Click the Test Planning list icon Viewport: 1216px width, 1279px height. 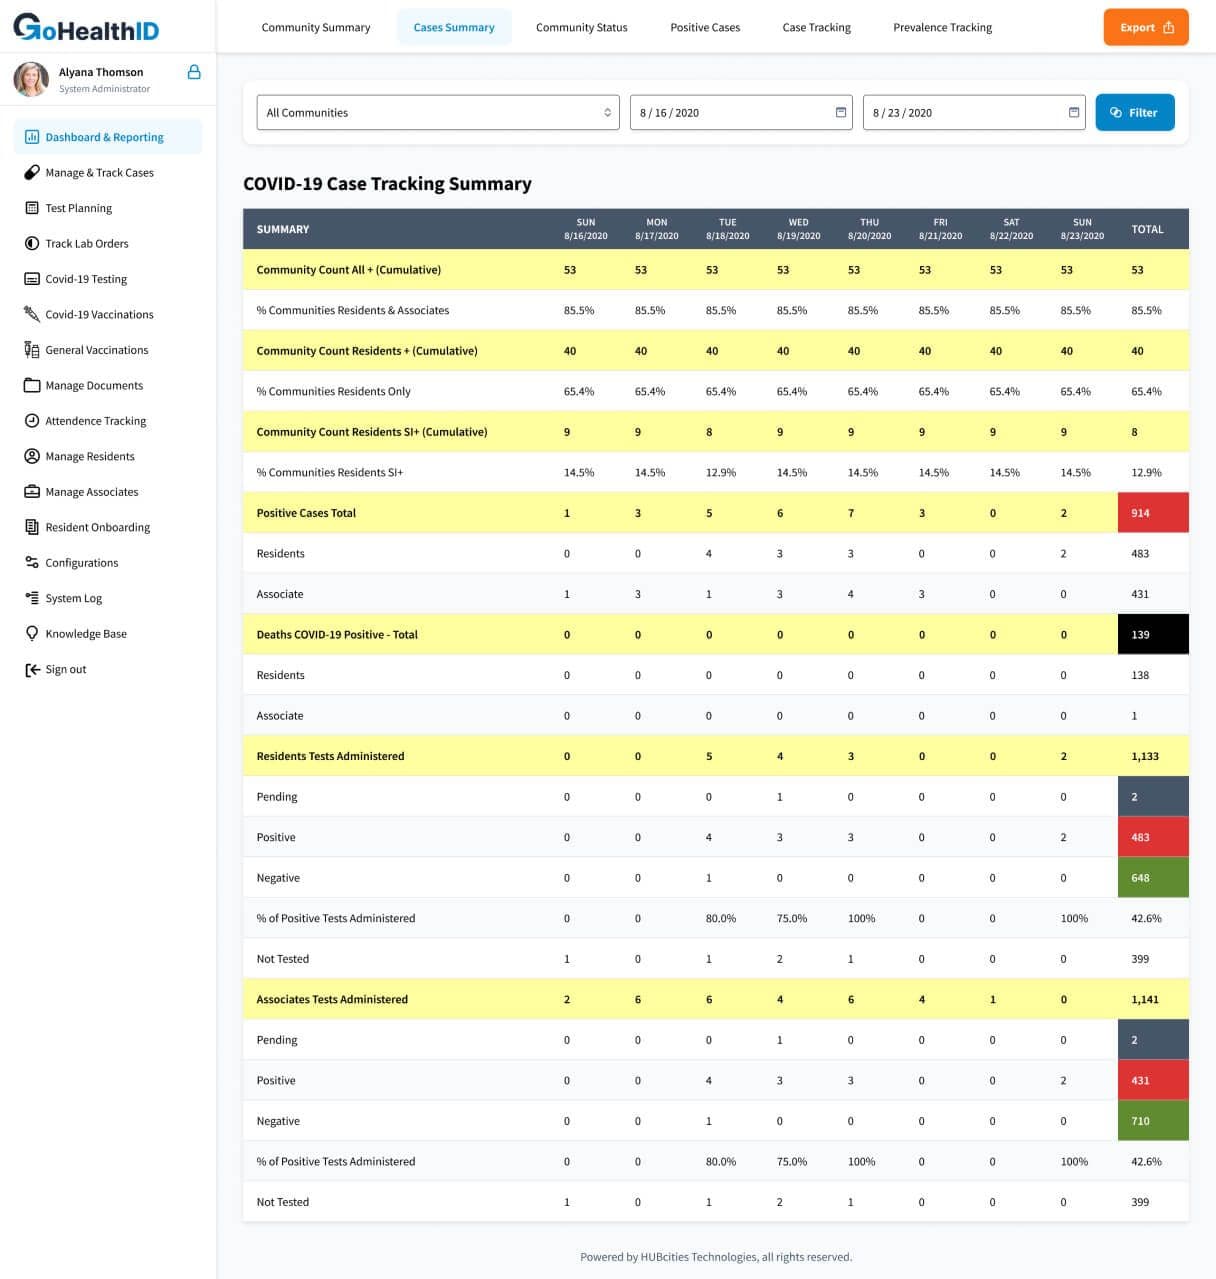point(32,208)
